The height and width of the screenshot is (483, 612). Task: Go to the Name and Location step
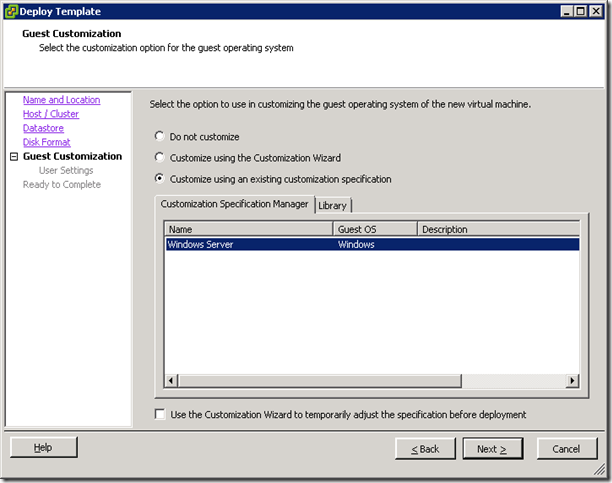point(61,100)
